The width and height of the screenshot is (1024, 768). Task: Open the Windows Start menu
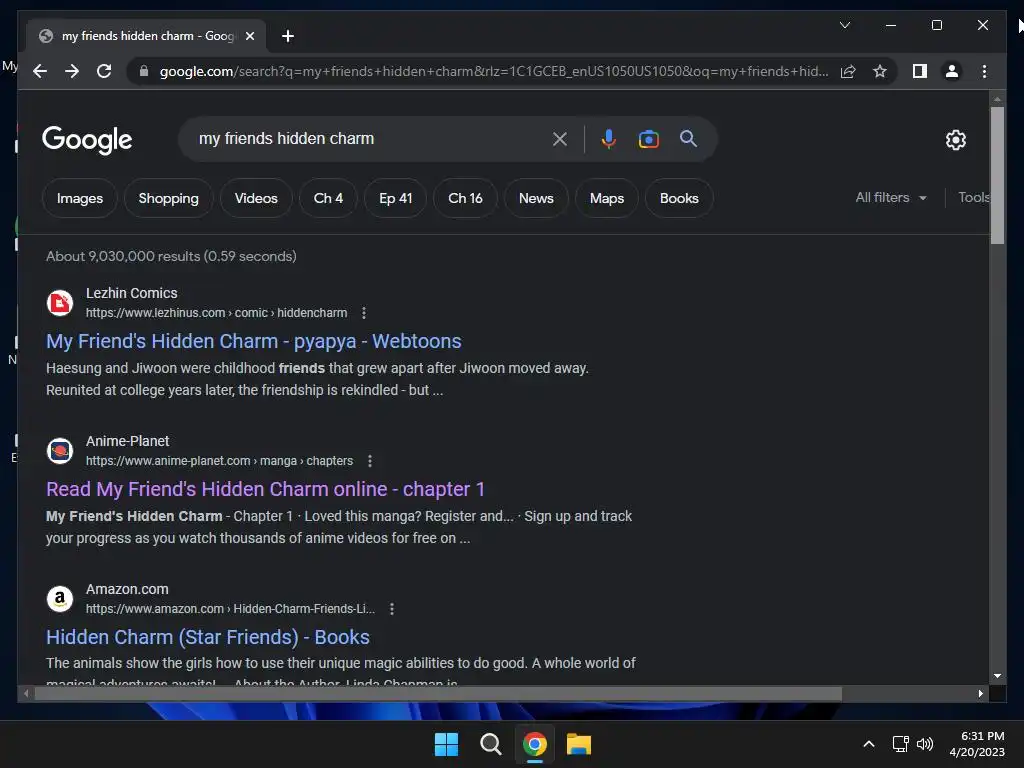(x=447, y=744)
